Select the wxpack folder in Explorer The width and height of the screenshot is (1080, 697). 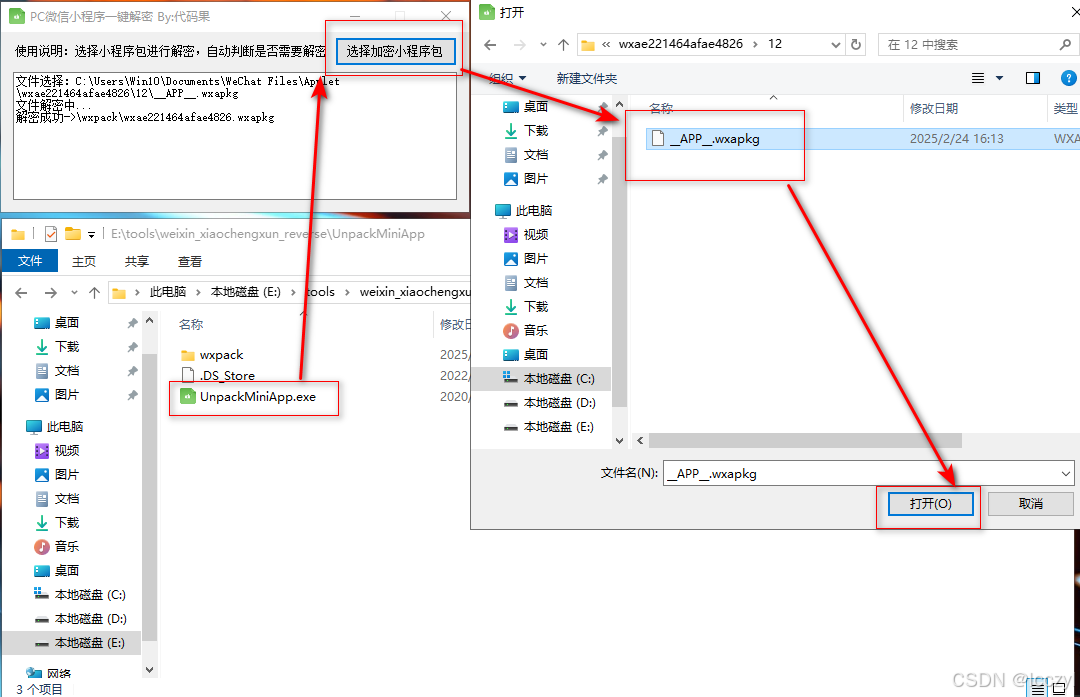[x=221, y=355]
